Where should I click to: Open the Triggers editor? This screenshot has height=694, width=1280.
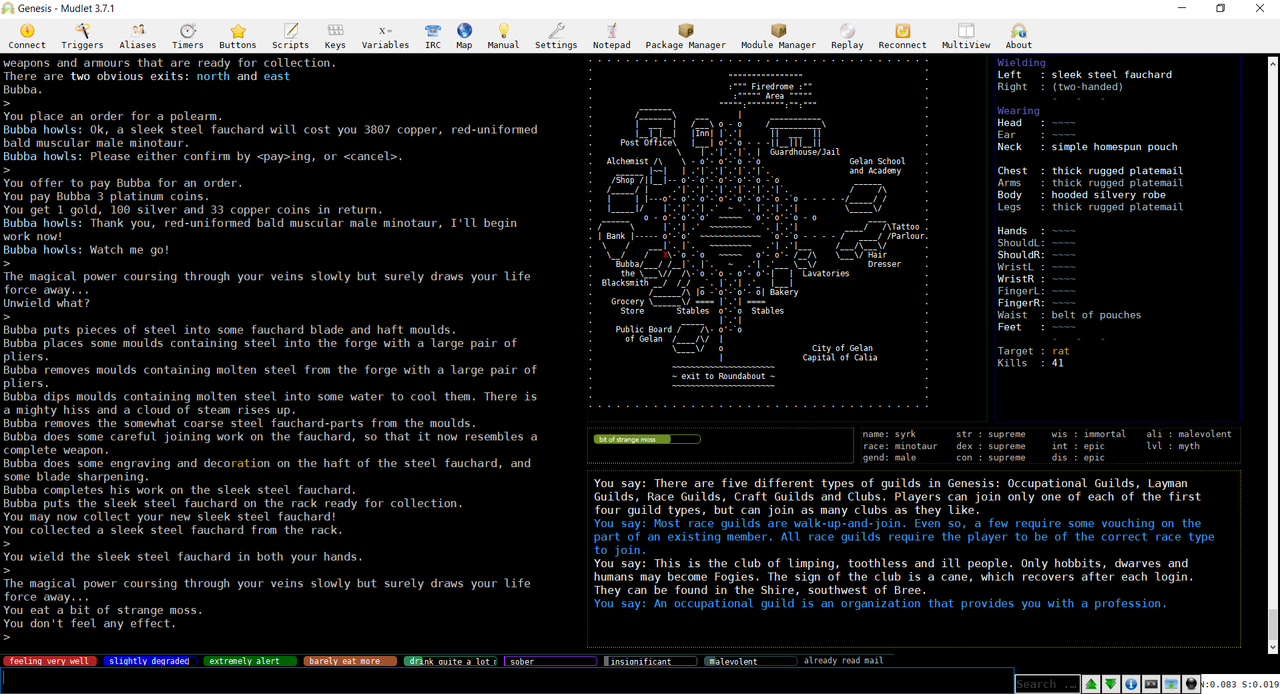[x=82, y=36]
